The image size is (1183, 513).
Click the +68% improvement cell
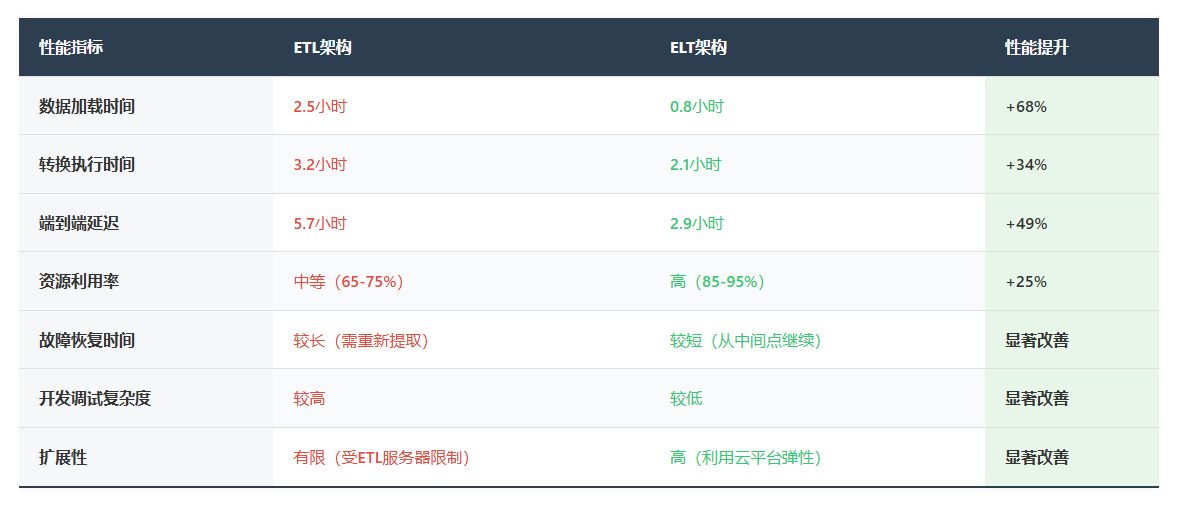1025,106
